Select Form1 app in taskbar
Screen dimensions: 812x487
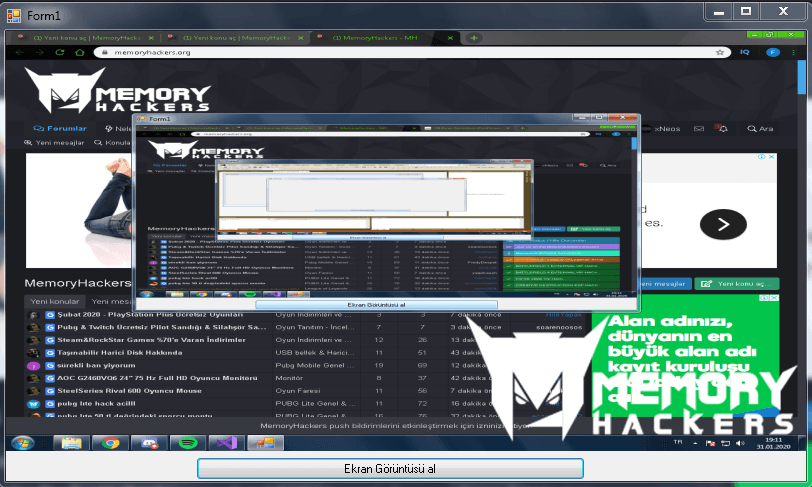click(265, 443)
